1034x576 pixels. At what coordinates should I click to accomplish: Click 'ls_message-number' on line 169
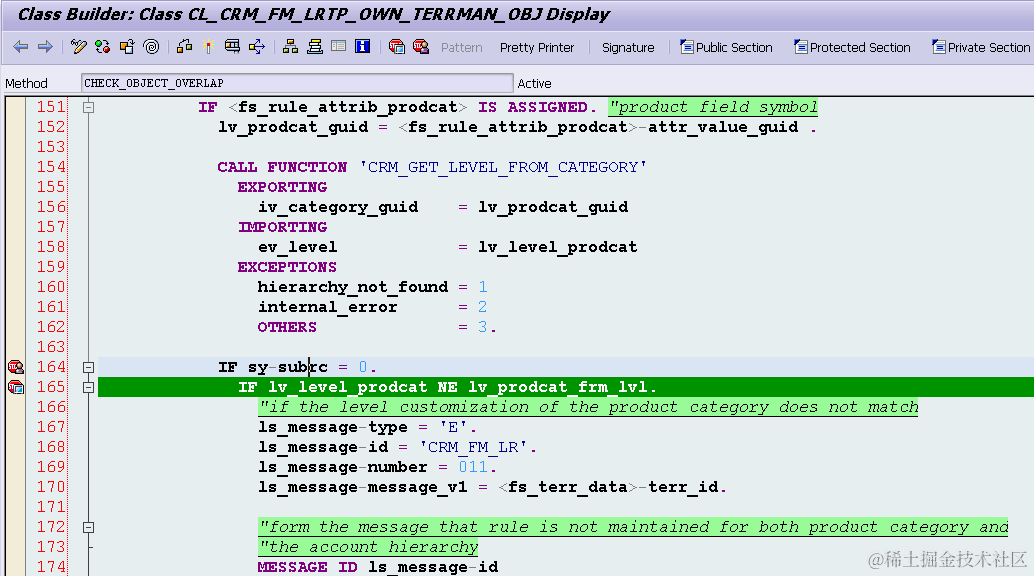coord(342,467)
